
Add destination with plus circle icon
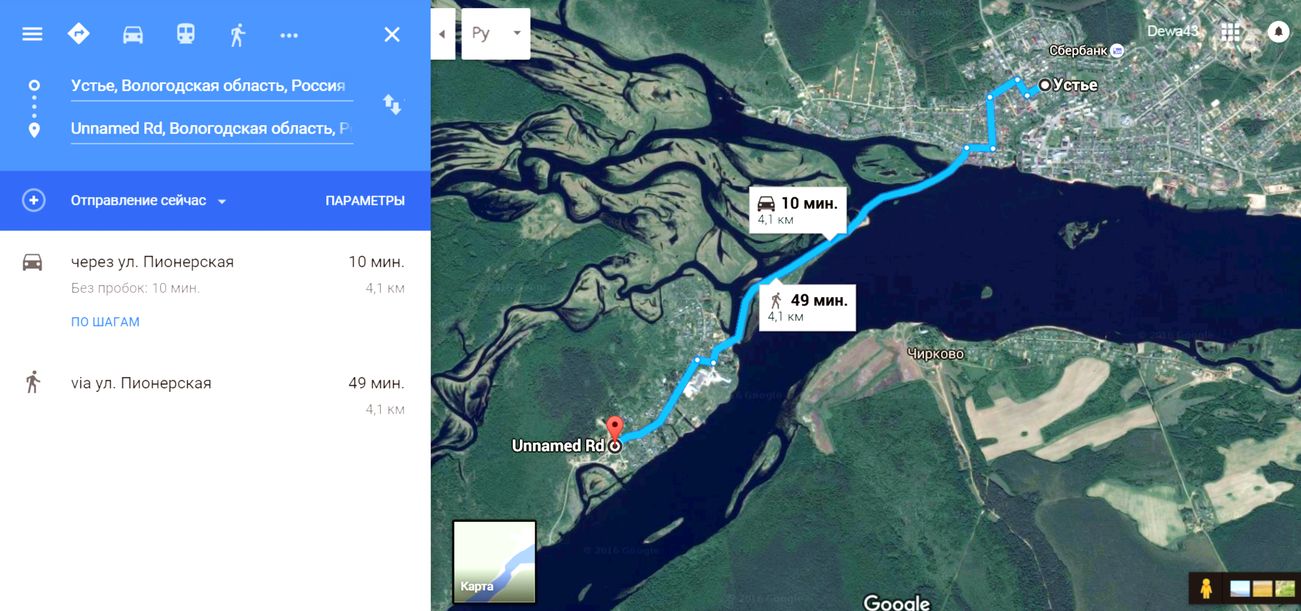[x=34, y=200]
